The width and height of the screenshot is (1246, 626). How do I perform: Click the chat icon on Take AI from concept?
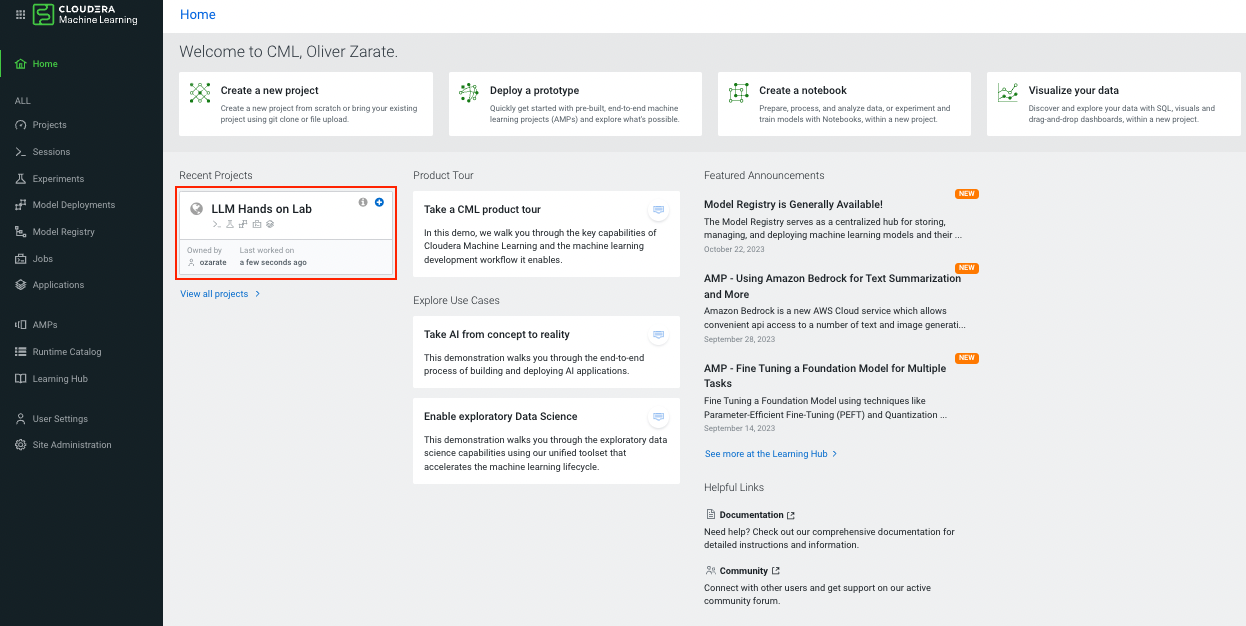pyautogui.click(x=658, y=335)
